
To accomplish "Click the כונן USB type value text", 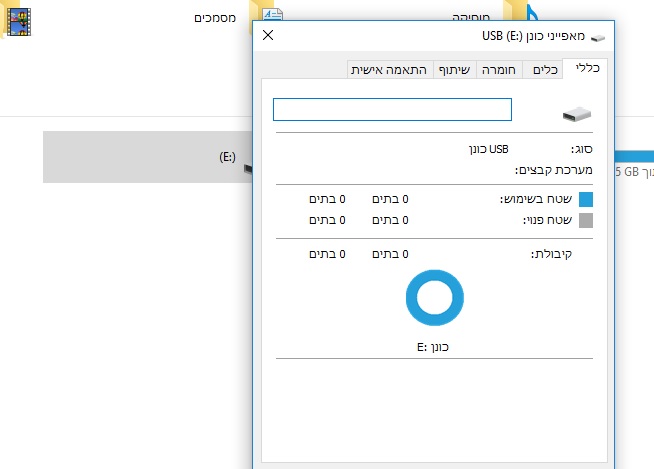I will [488, 149].
